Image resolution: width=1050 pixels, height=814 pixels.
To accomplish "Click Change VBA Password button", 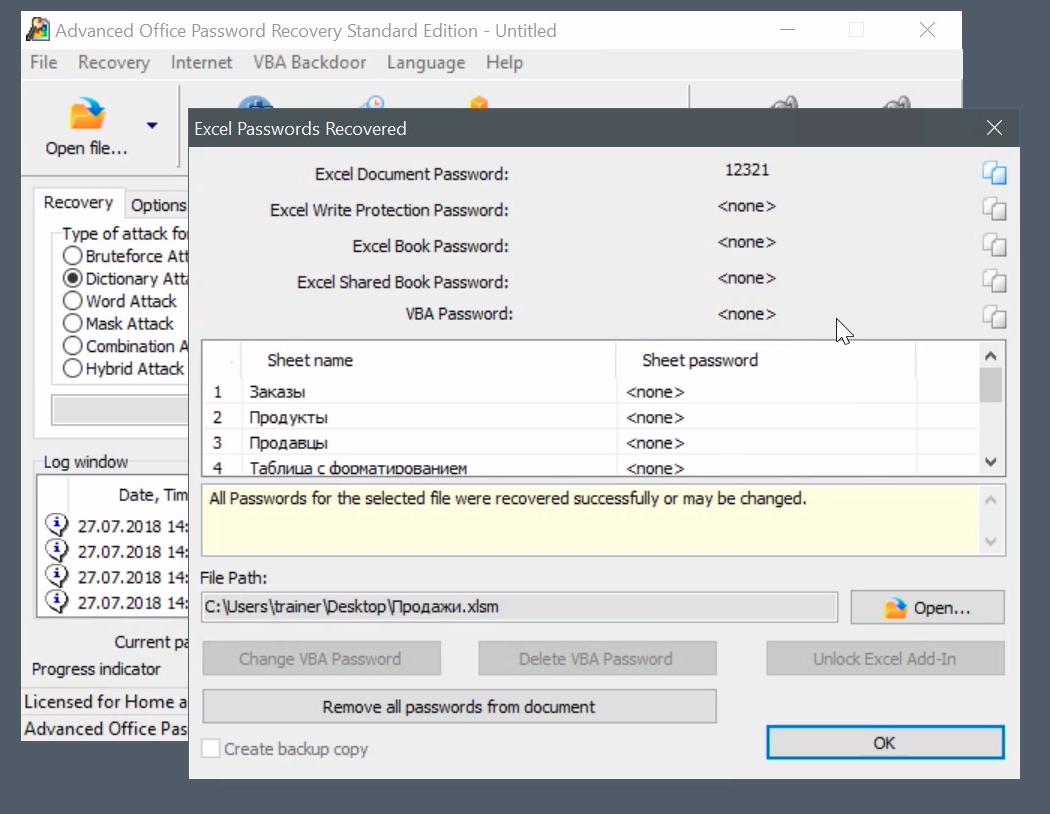I will [321, 659].
